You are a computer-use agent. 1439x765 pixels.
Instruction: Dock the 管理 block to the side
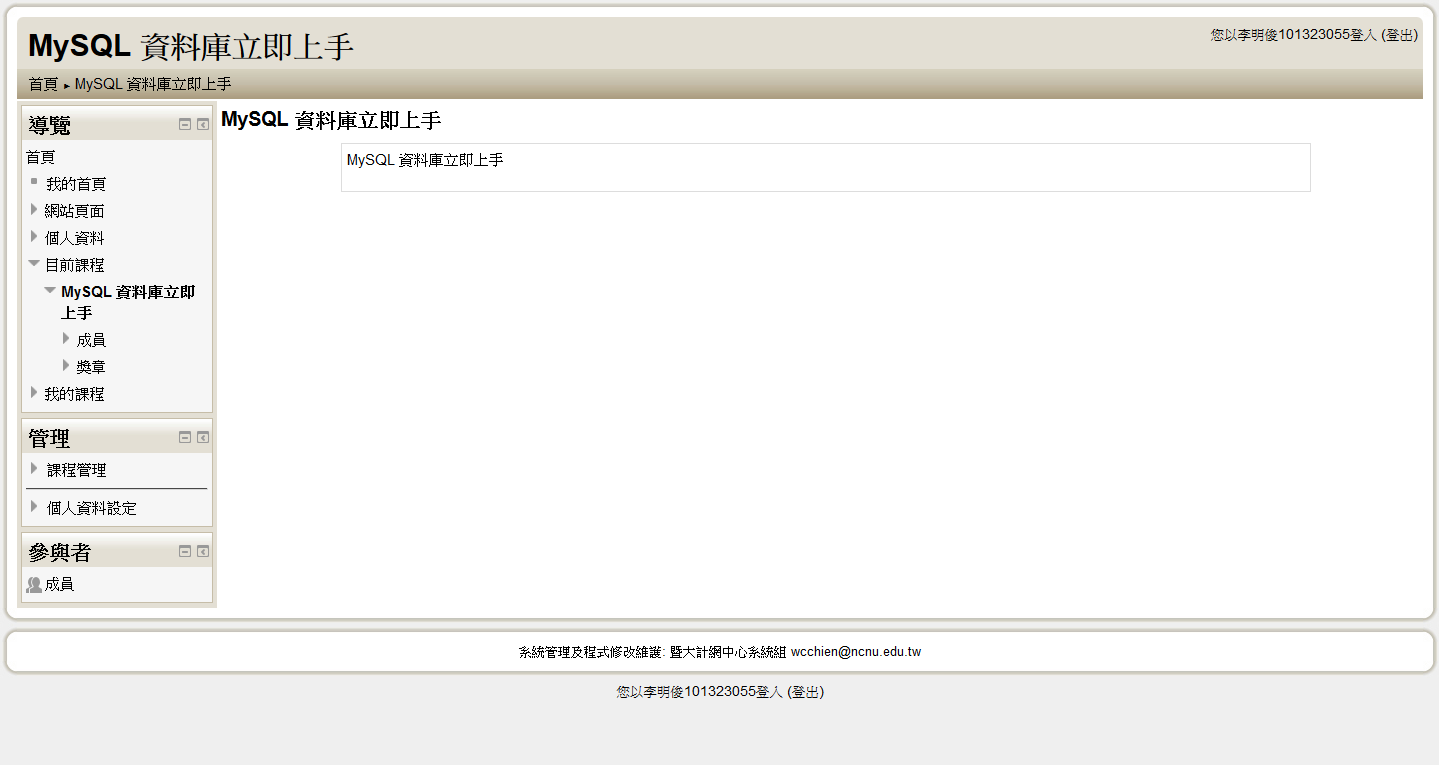(x=203, y=438)
